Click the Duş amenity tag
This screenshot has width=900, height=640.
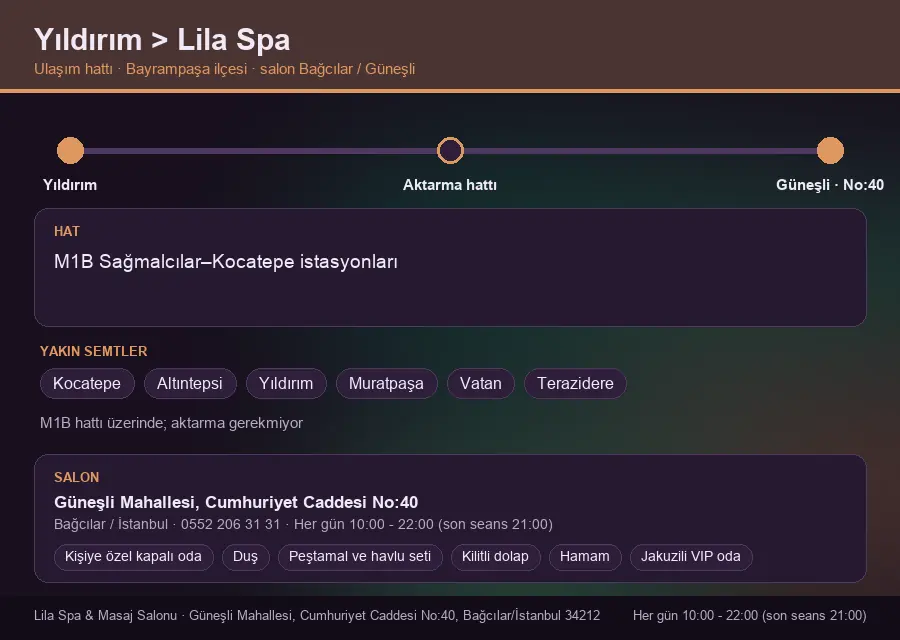pyautogui.click(x=245, y=557)
